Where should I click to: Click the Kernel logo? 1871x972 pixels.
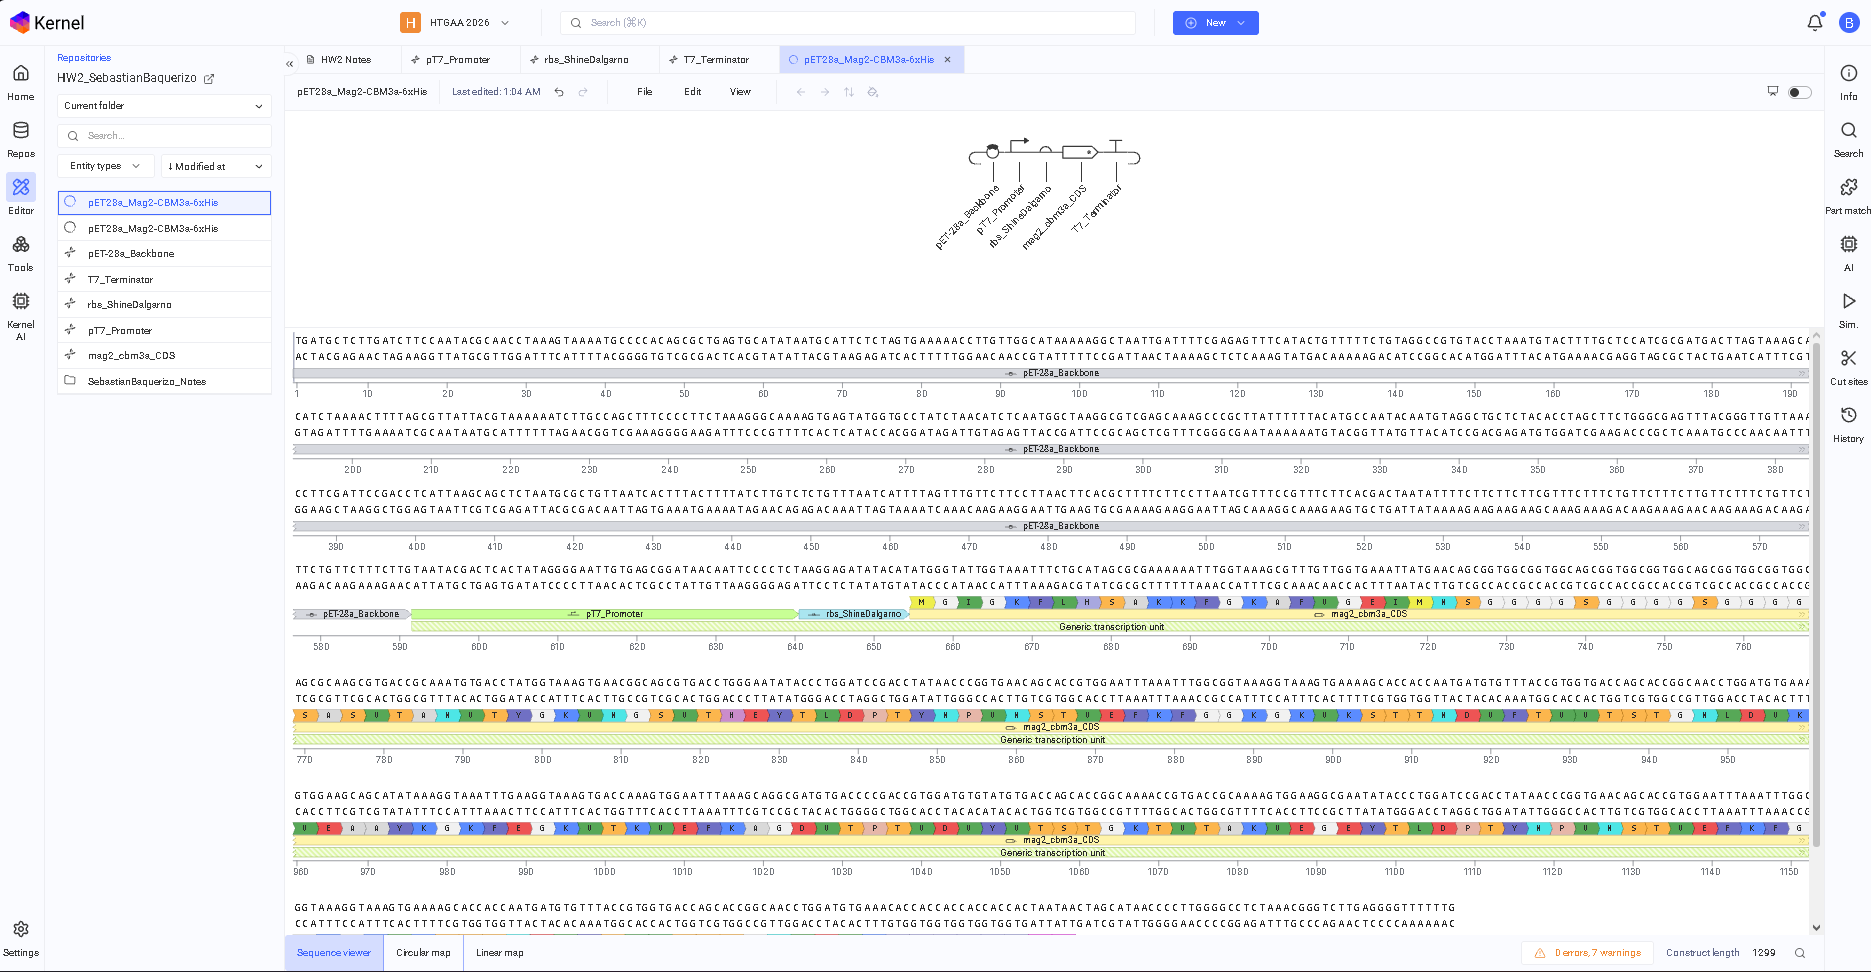(47, 22)
